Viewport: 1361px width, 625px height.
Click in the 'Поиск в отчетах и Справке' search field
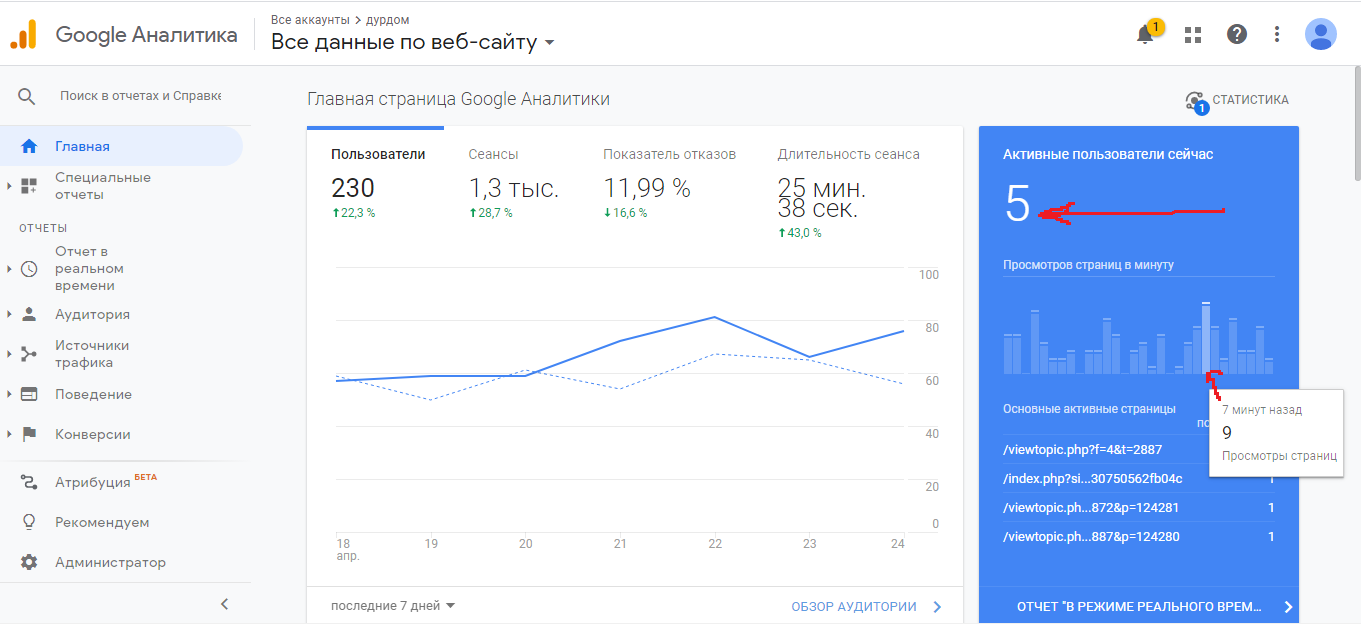coord(140,96)
